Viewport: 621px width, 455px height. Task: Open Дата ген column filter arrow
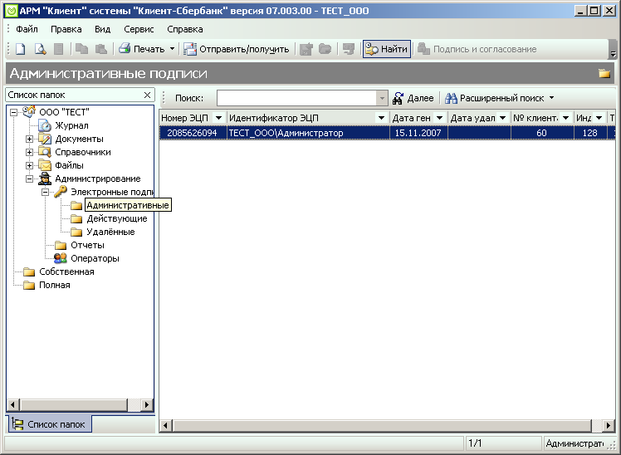tap(439, 118)
